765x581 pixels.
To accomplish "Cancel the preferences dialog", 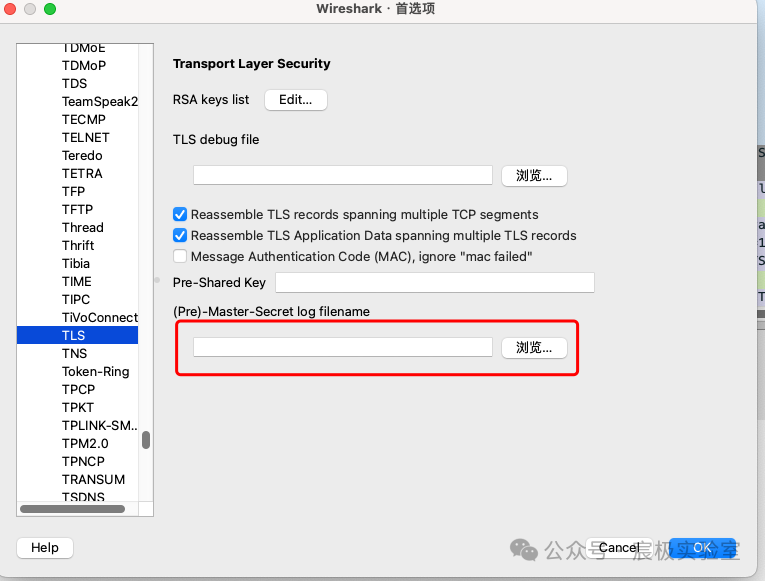I will 619,548.
